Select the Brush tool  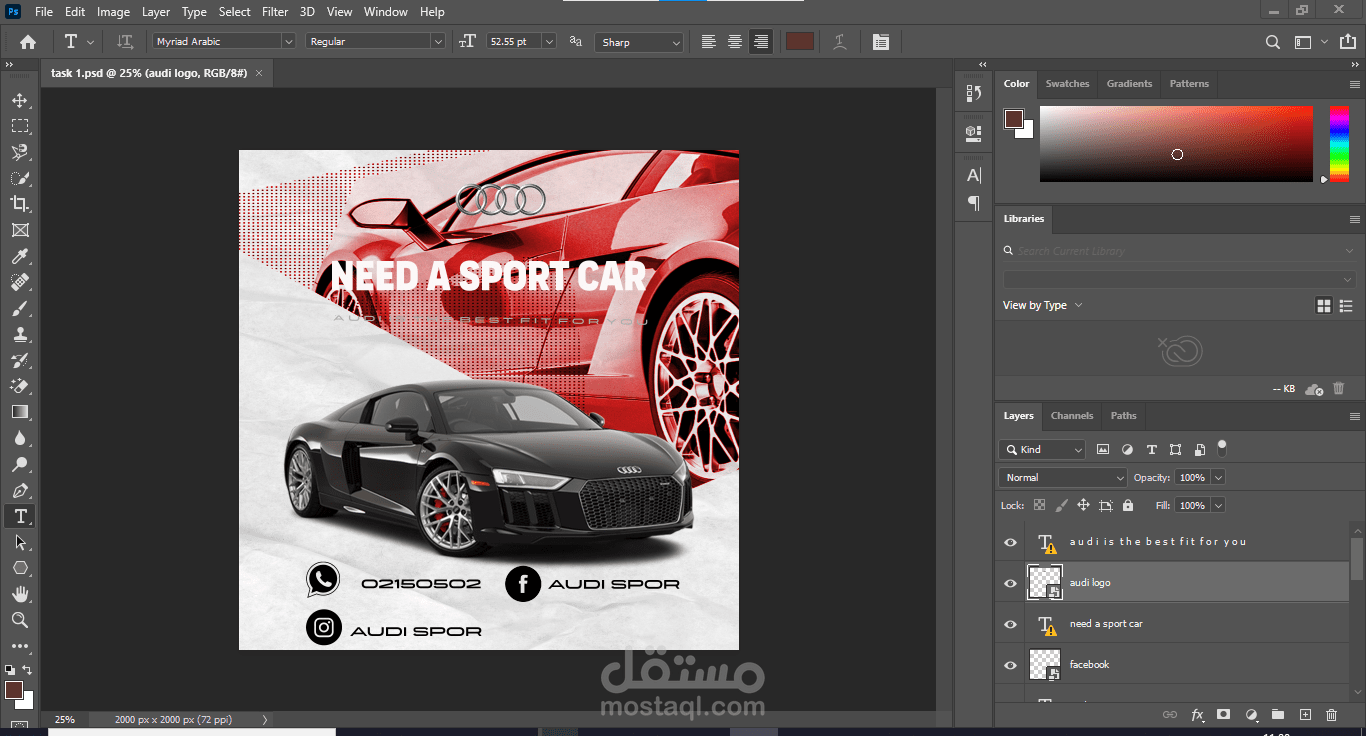[19, 309]
